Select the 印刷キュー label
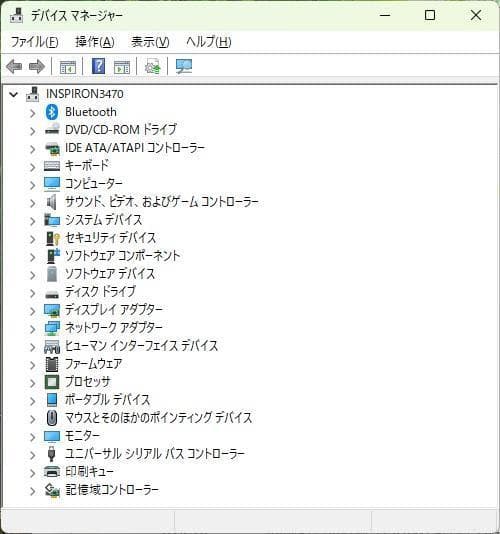 [89, 472]
